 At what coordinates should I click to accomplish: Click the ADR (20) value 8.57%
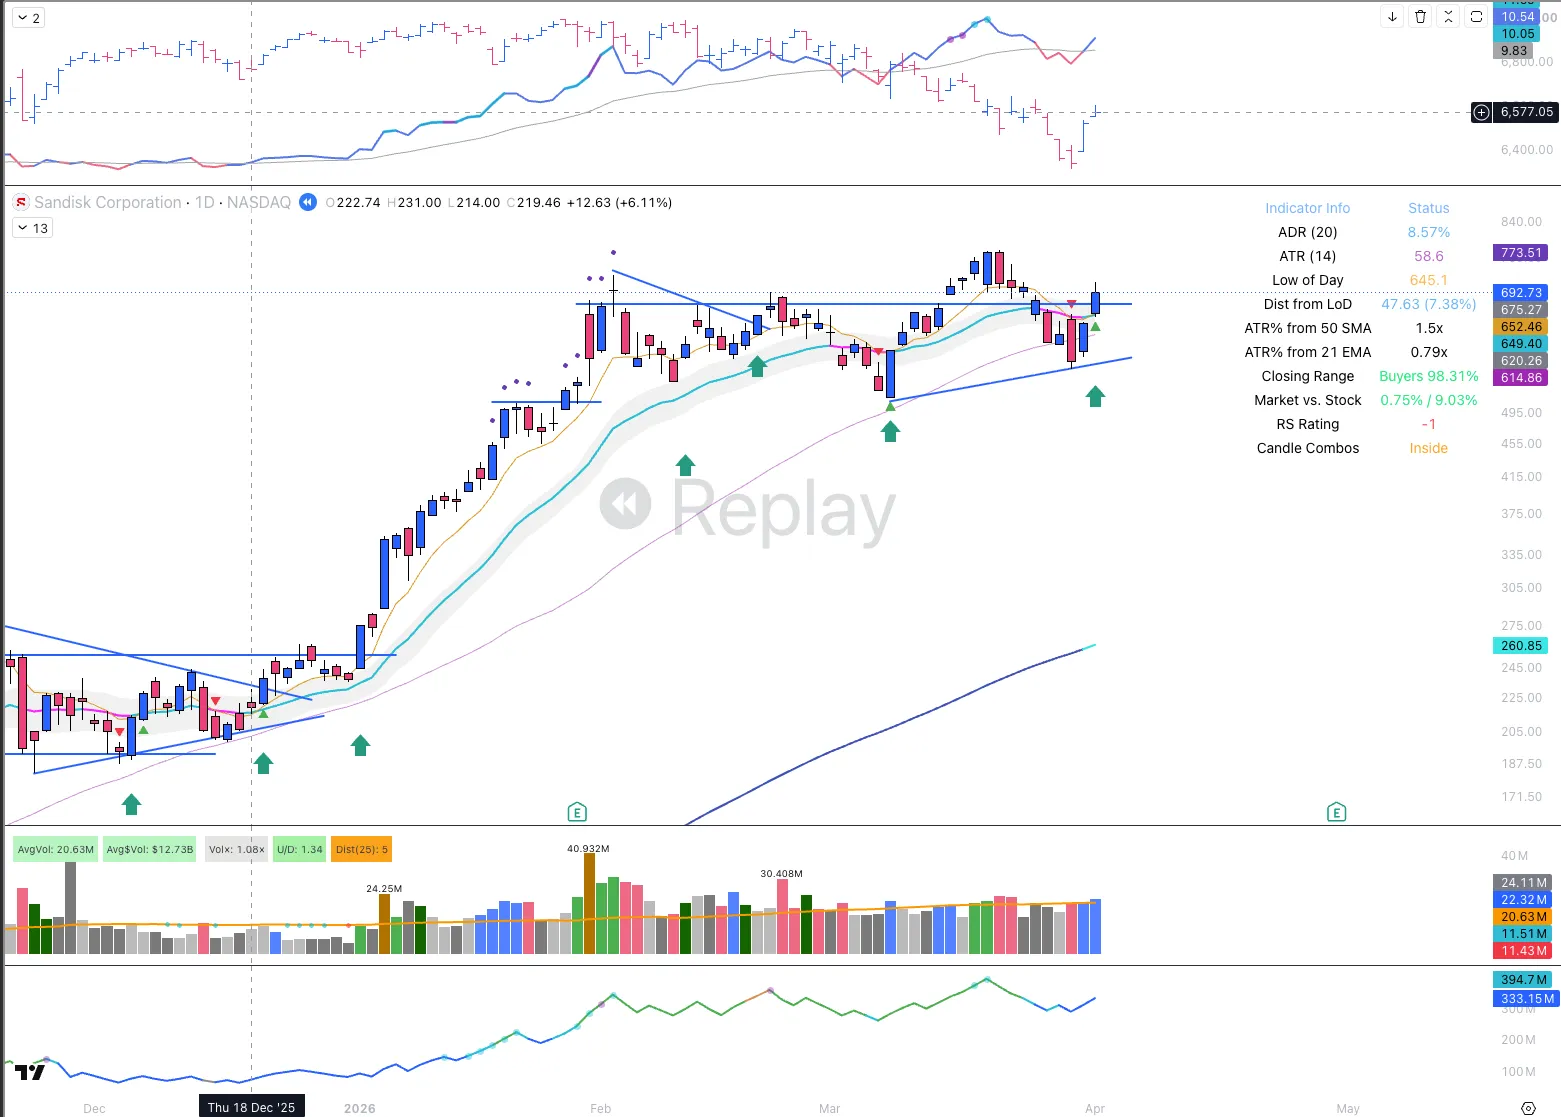coord(1428,232)
